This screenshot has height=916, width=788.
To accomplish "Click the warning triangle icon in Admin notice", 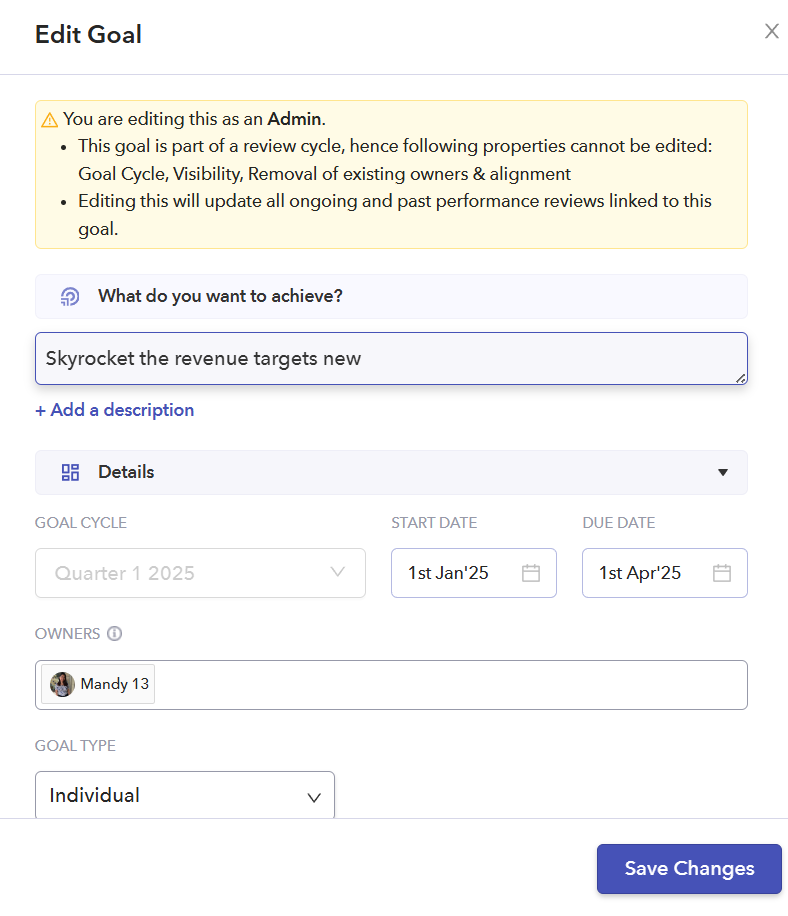I will tap(49, 120).
